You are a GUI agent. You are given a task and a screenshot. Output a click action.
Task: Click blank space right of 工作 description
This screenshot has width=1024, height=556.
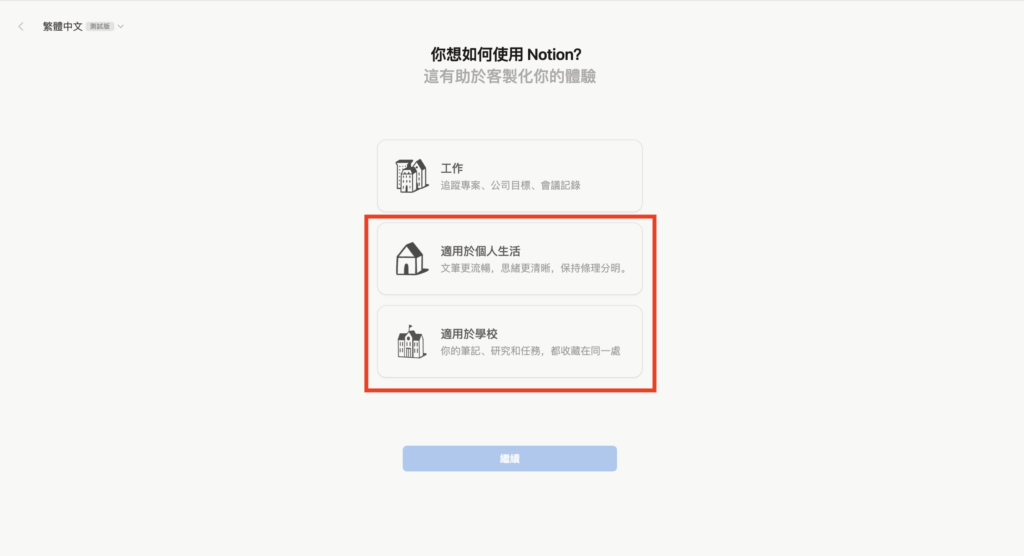point(611,186)
